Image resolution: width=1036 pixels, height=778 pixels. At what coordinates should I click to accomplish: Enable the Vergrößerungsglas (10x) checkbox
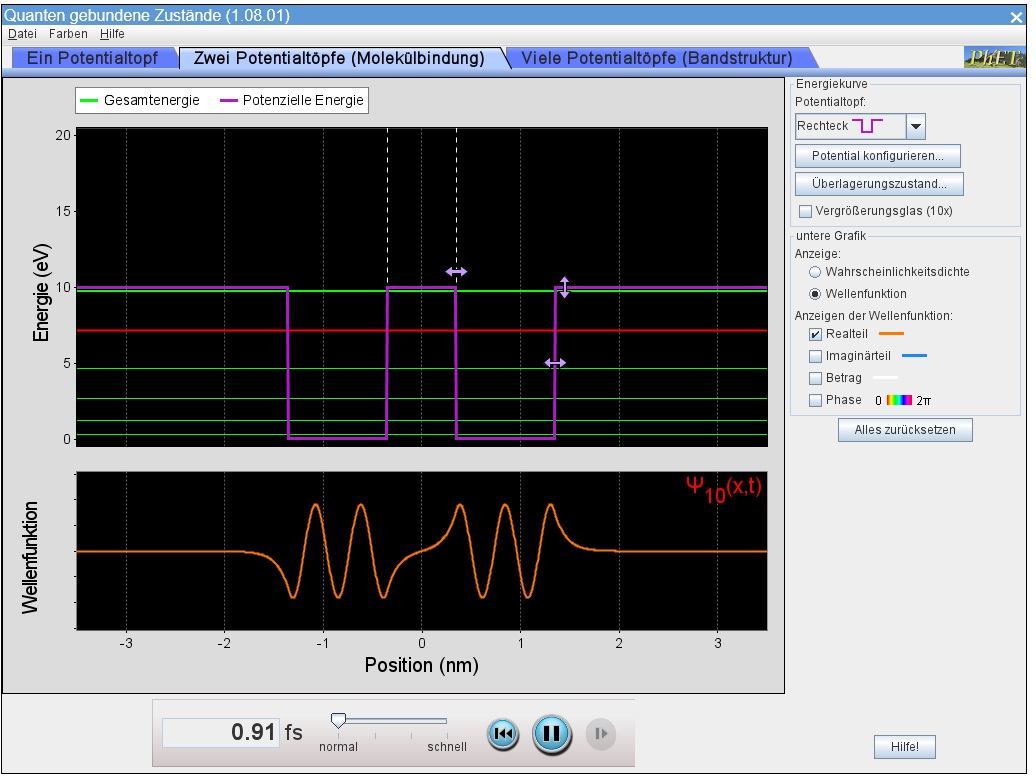tap(805, 211)
